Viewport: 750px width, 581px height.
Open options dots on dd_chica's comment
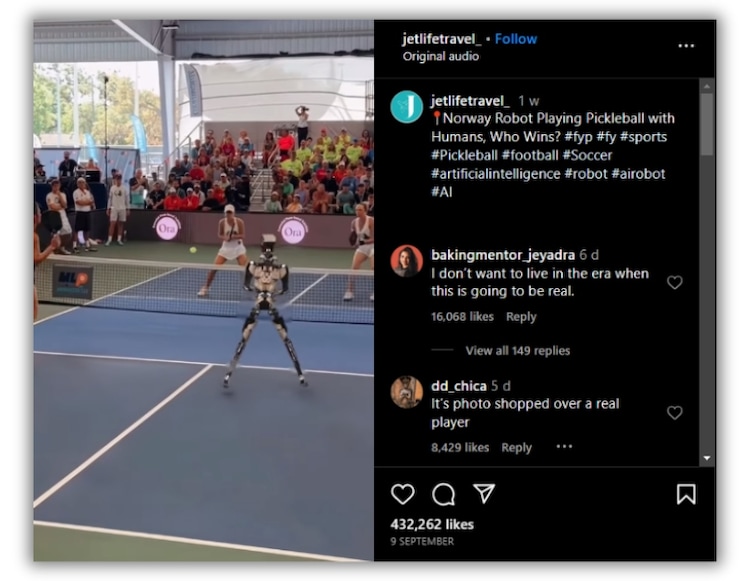click(564, 446)
